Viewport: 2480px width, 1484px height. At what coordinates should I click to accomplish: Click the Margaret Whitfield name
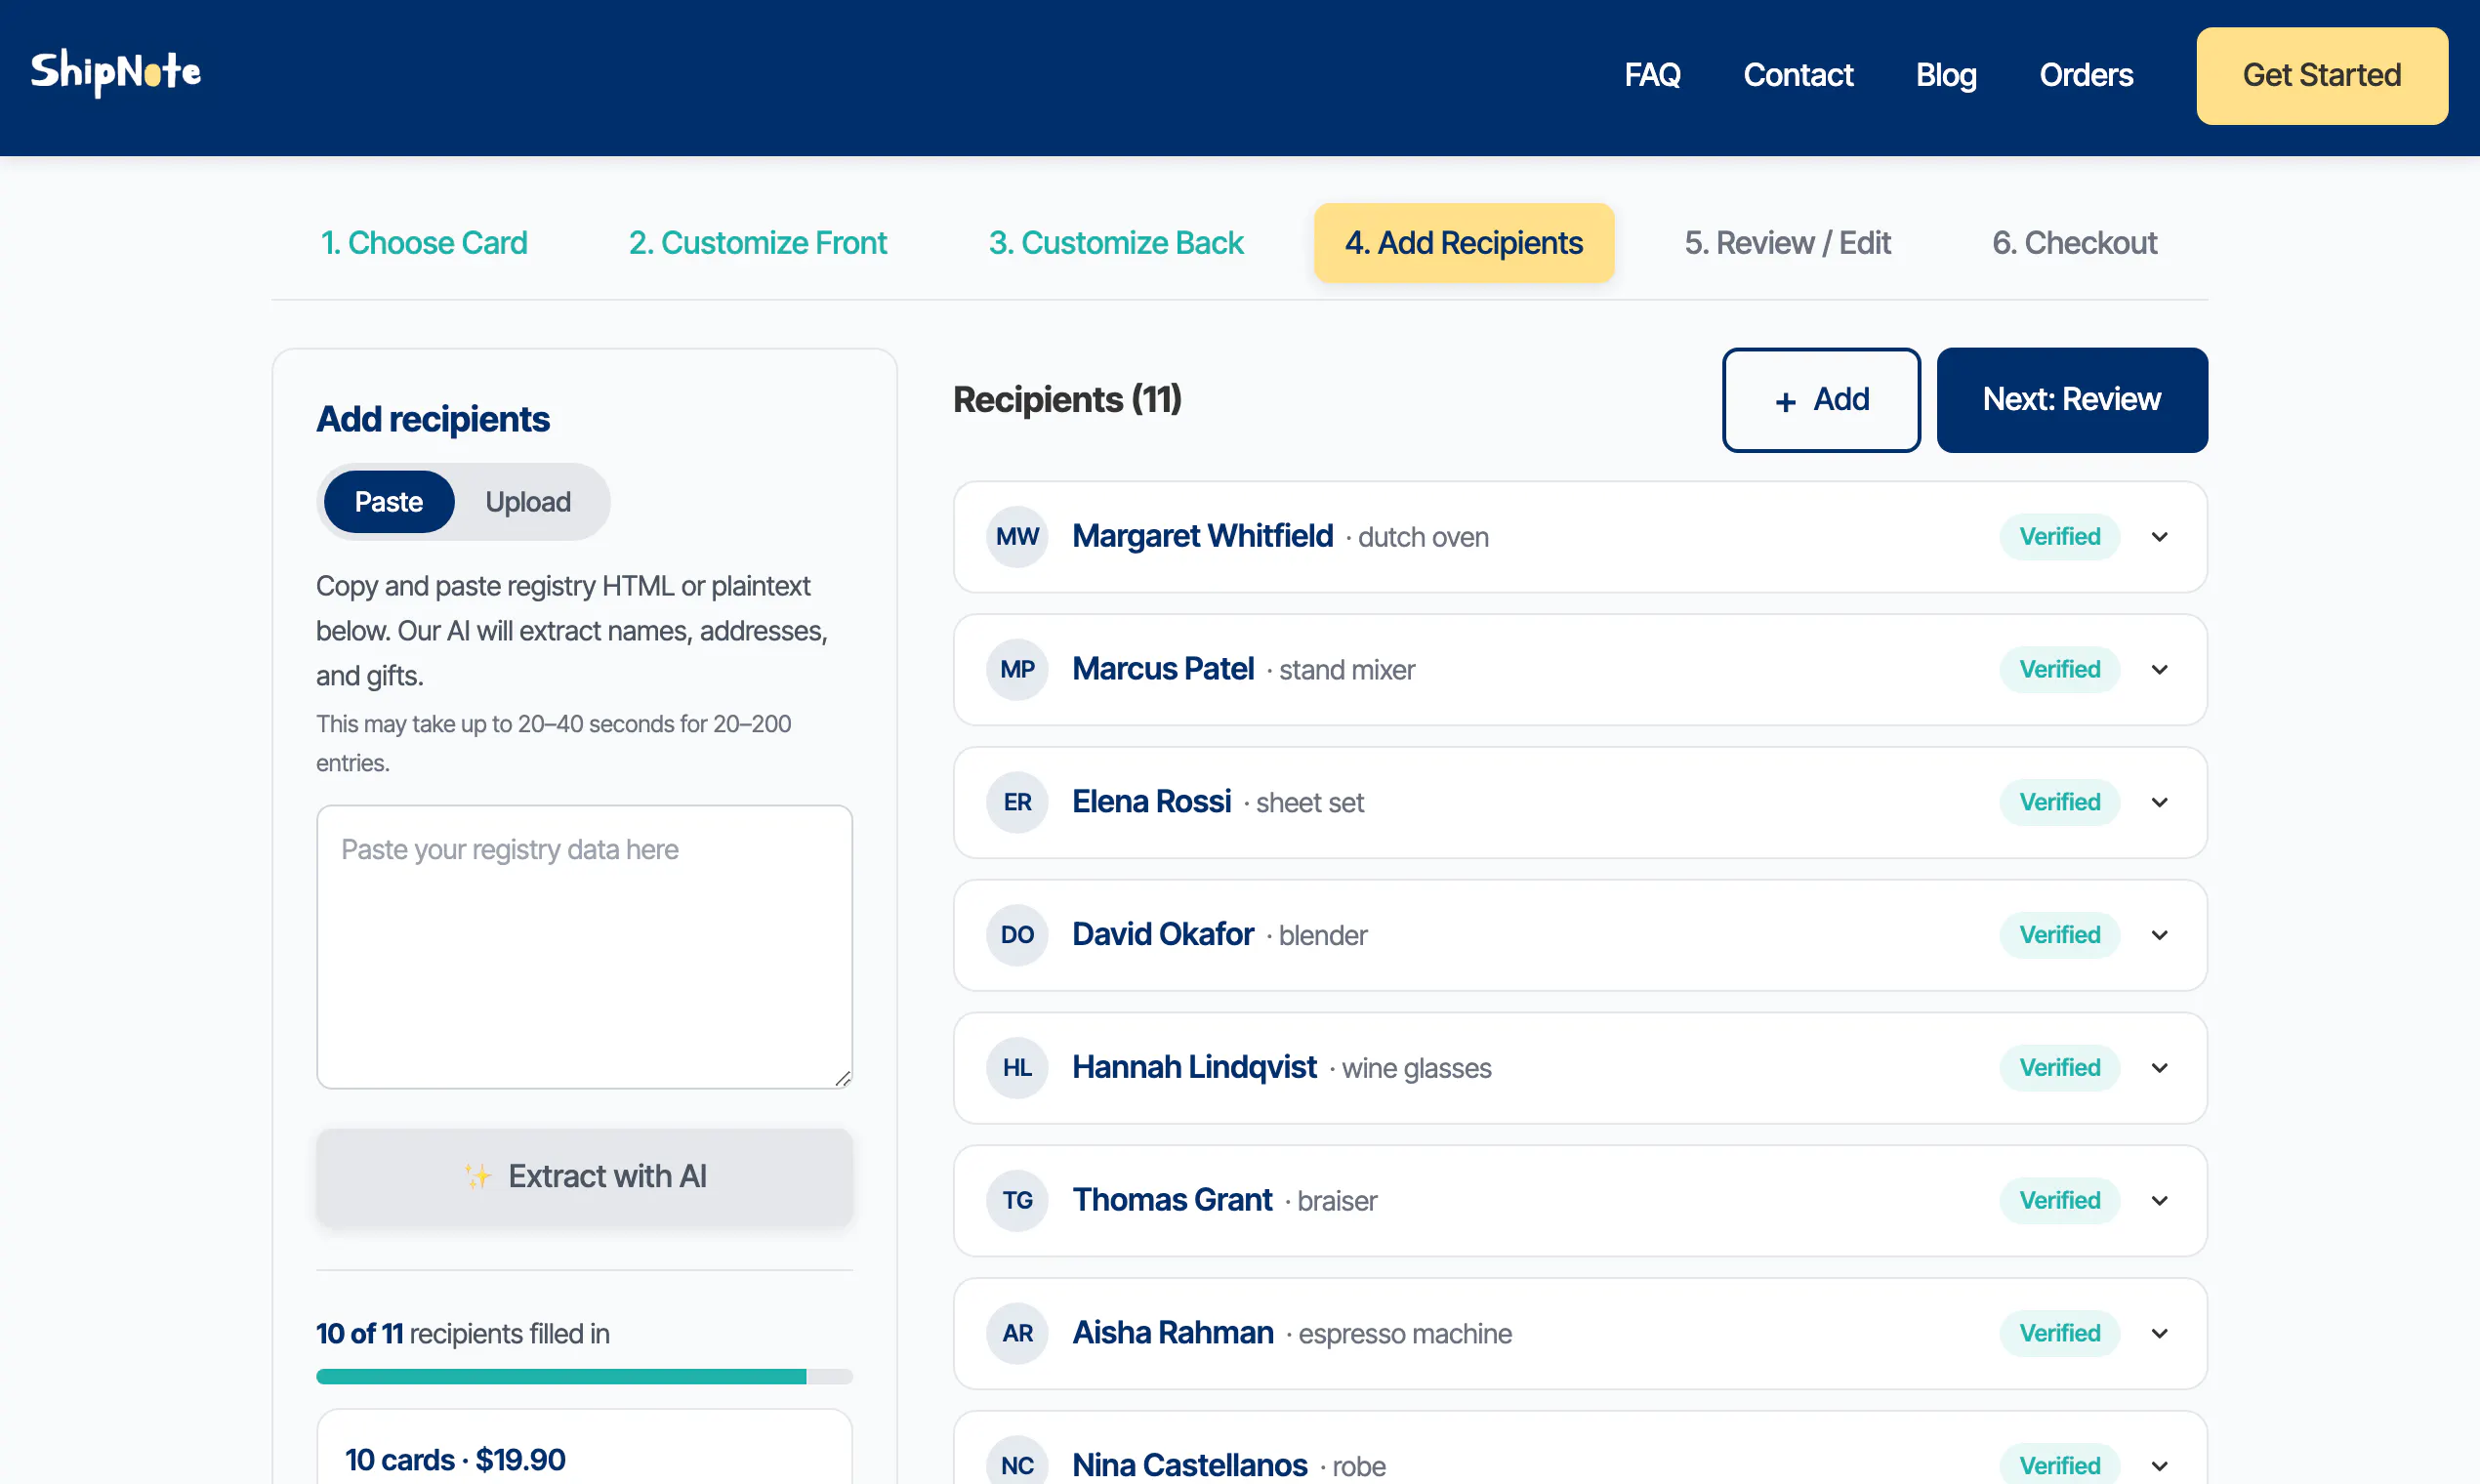tap(1202, 536)
